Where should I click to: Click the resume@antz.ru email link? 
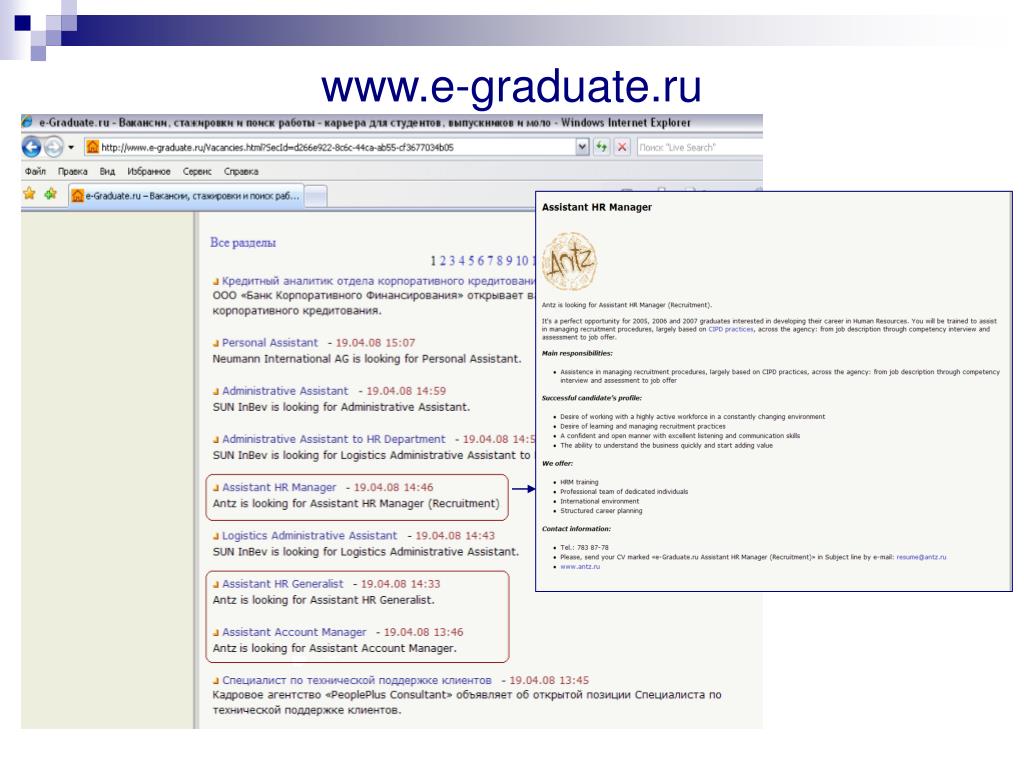point(921,557)
